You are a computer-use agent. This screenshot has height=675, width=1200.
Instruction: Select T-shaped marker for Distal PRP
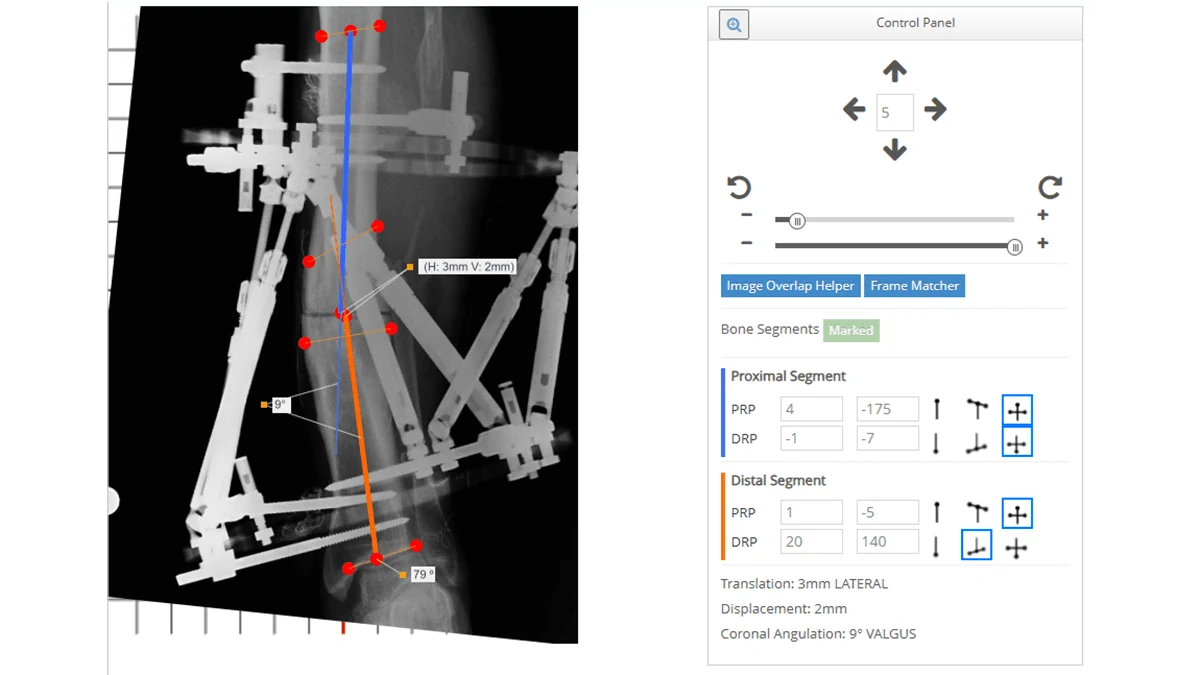[x=977, y=513]
